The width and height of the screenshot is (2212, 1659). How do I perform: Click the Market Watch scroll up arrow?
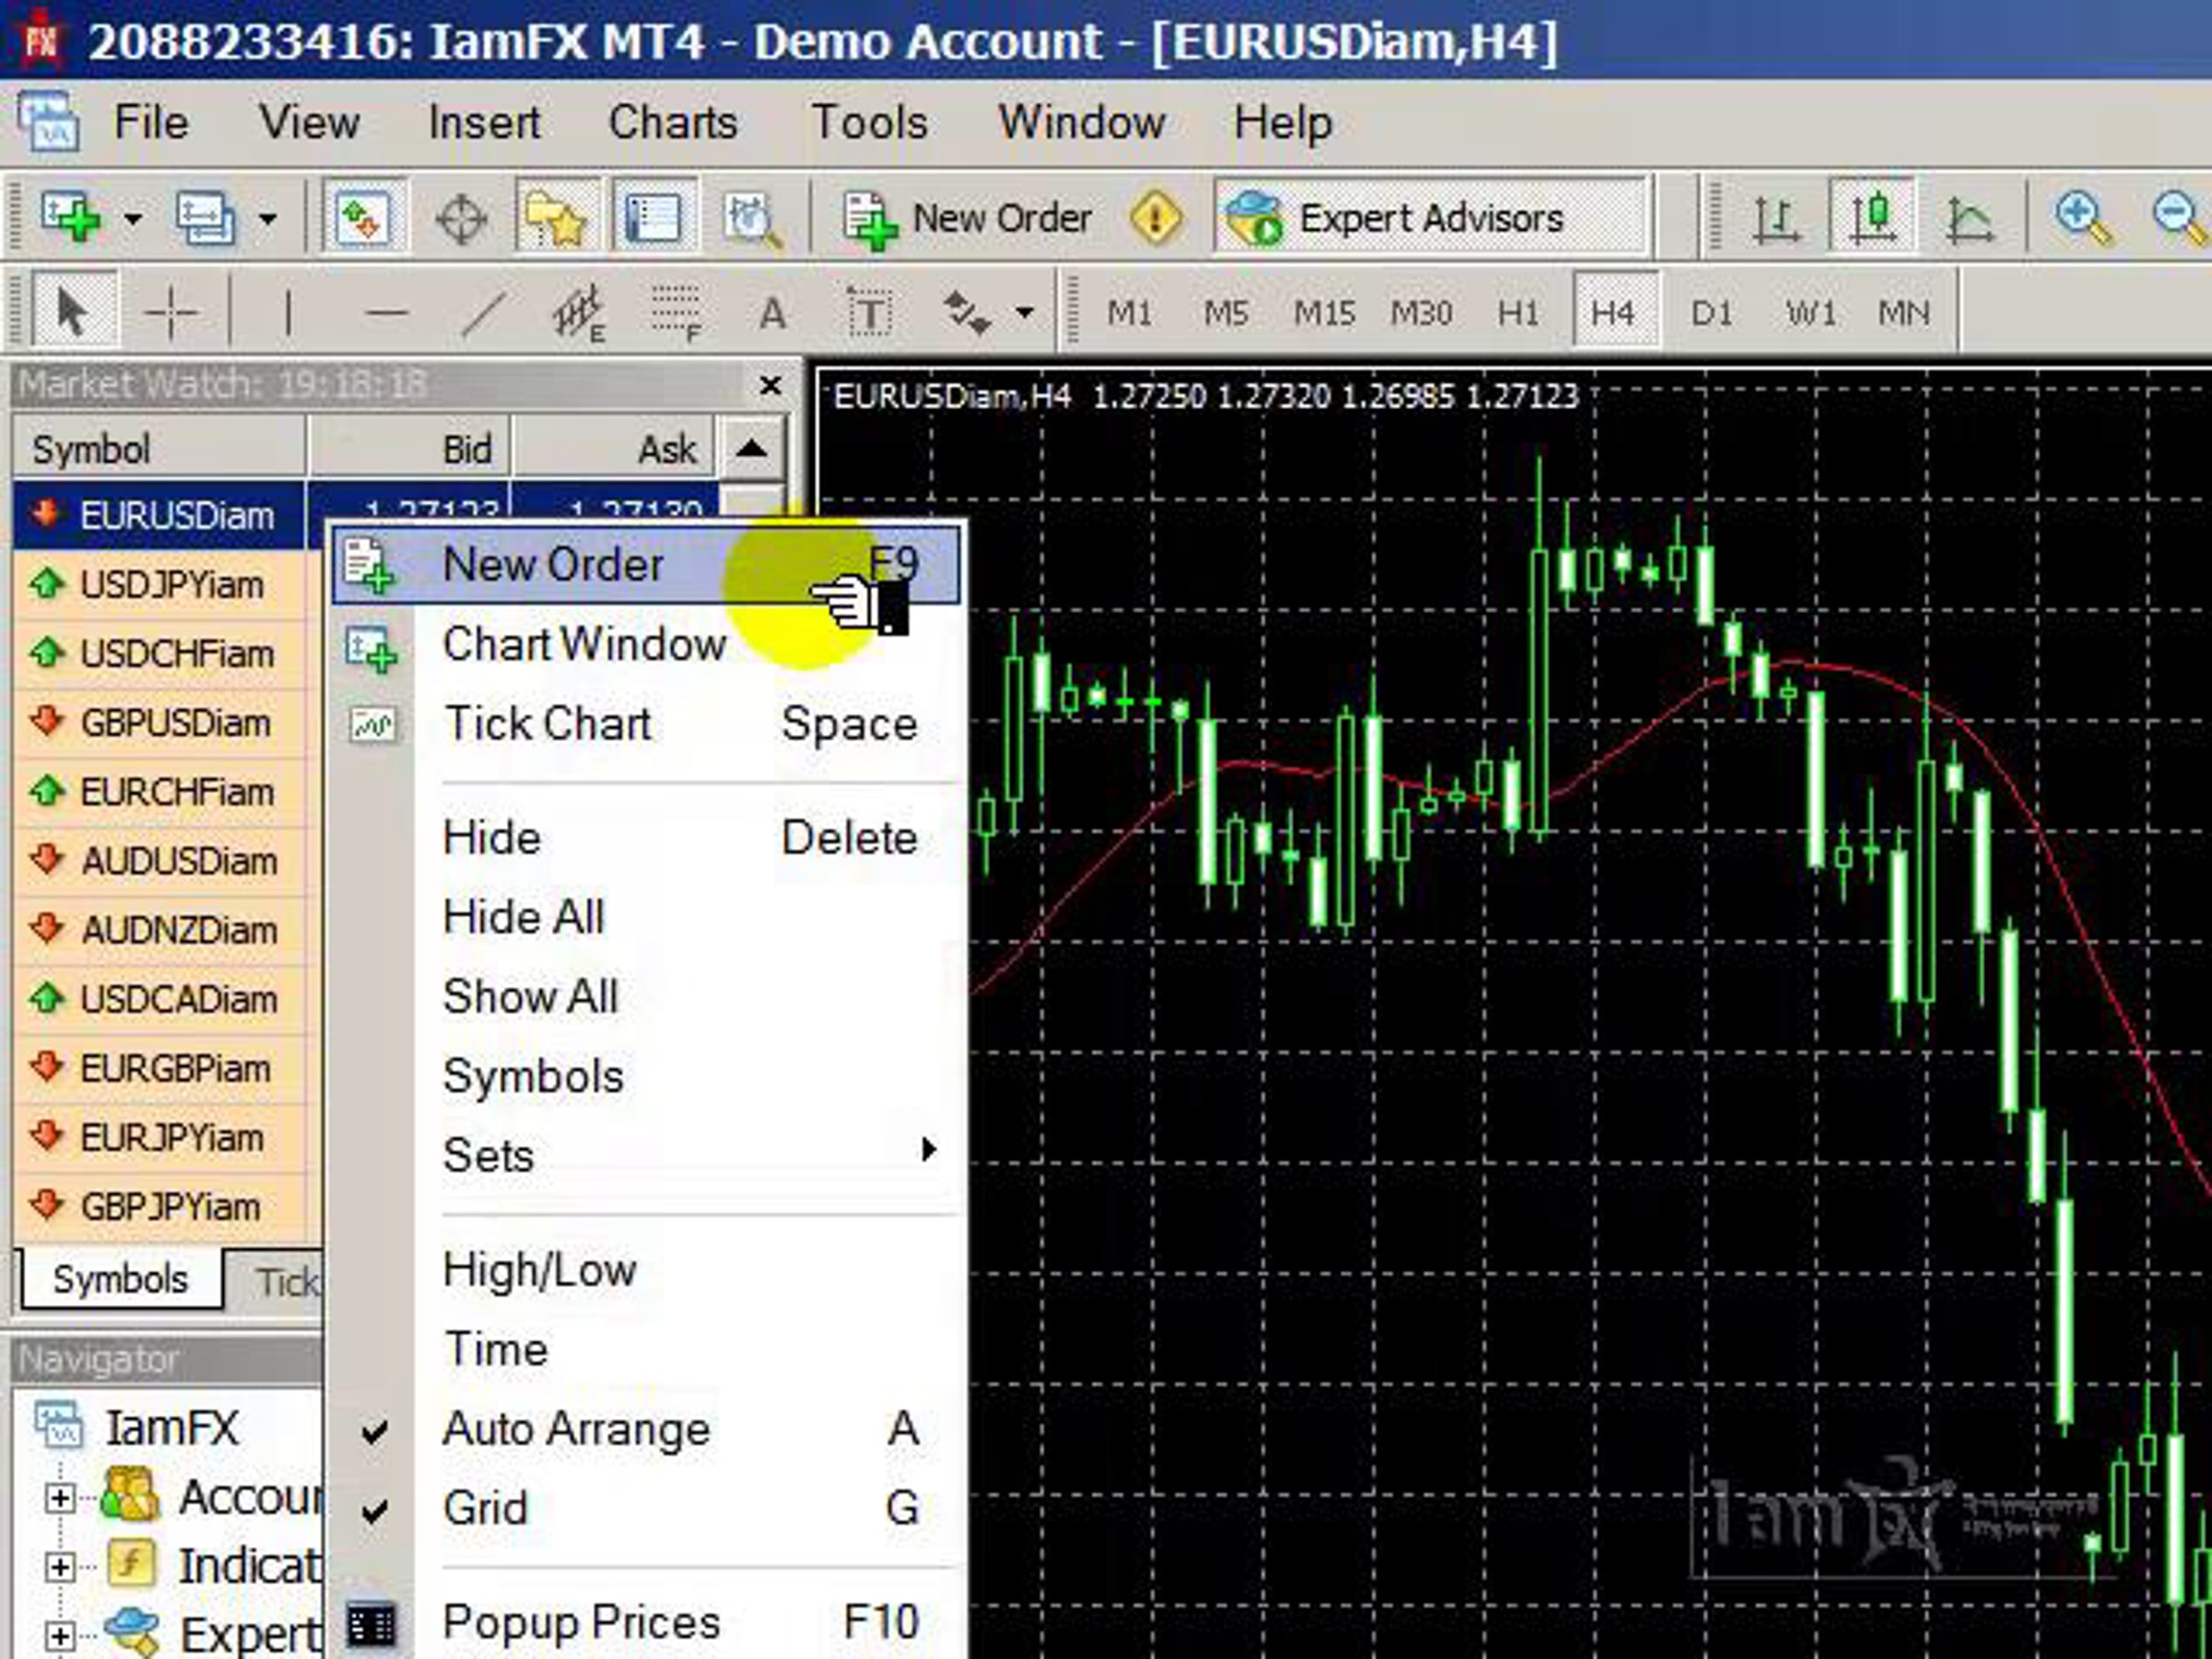tap(751, 448)
